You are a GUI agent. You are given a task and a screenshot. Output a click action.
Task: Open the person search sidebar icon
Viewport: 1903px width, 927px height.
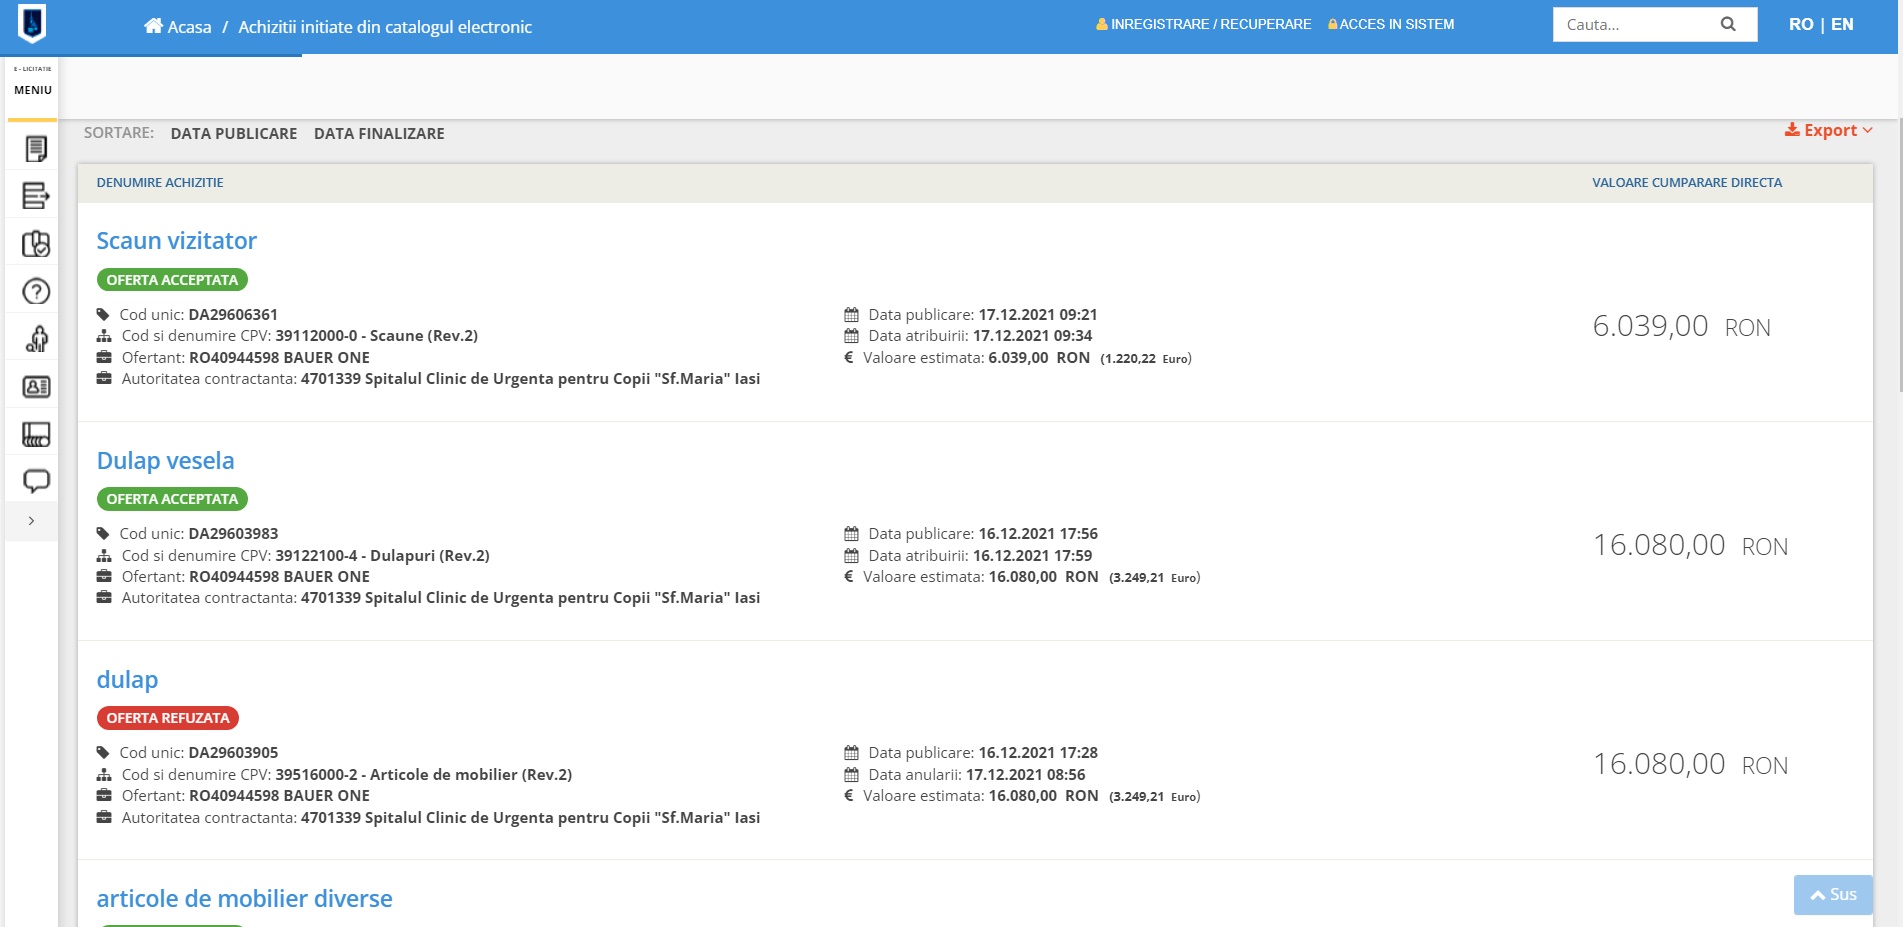[x=36, y=339]
